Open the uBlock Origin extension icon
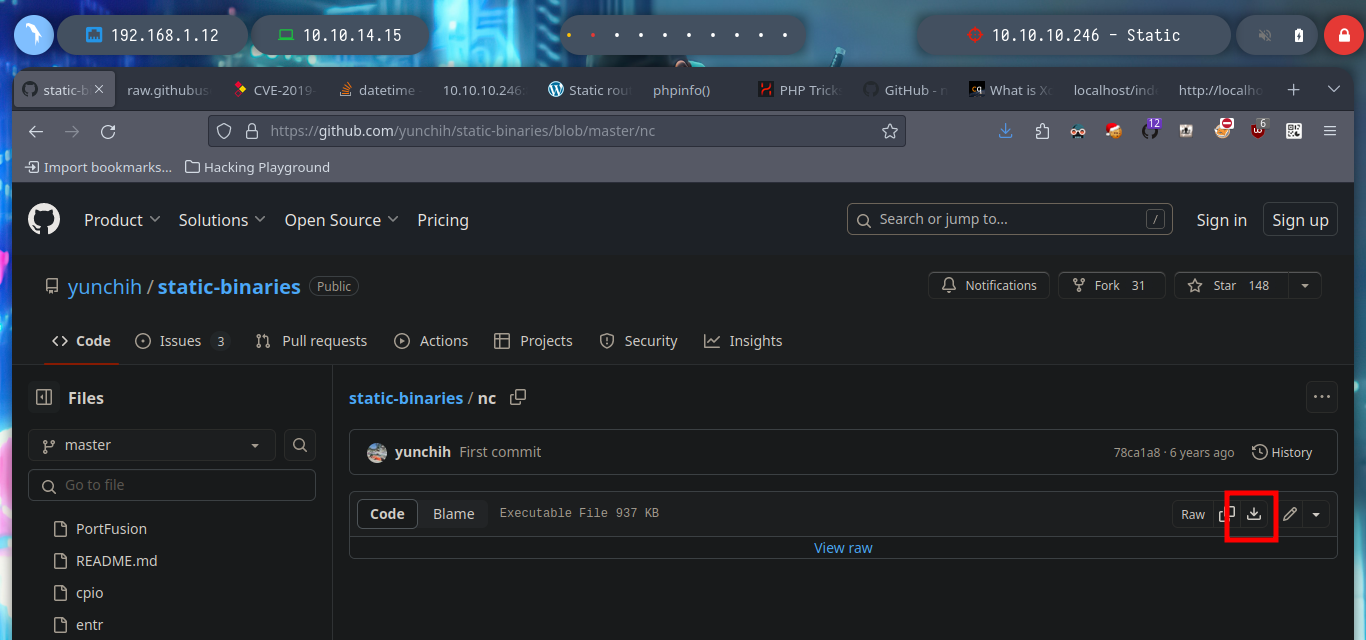The height and width of the screenshot is (640, 1366). coord(1258,130)
